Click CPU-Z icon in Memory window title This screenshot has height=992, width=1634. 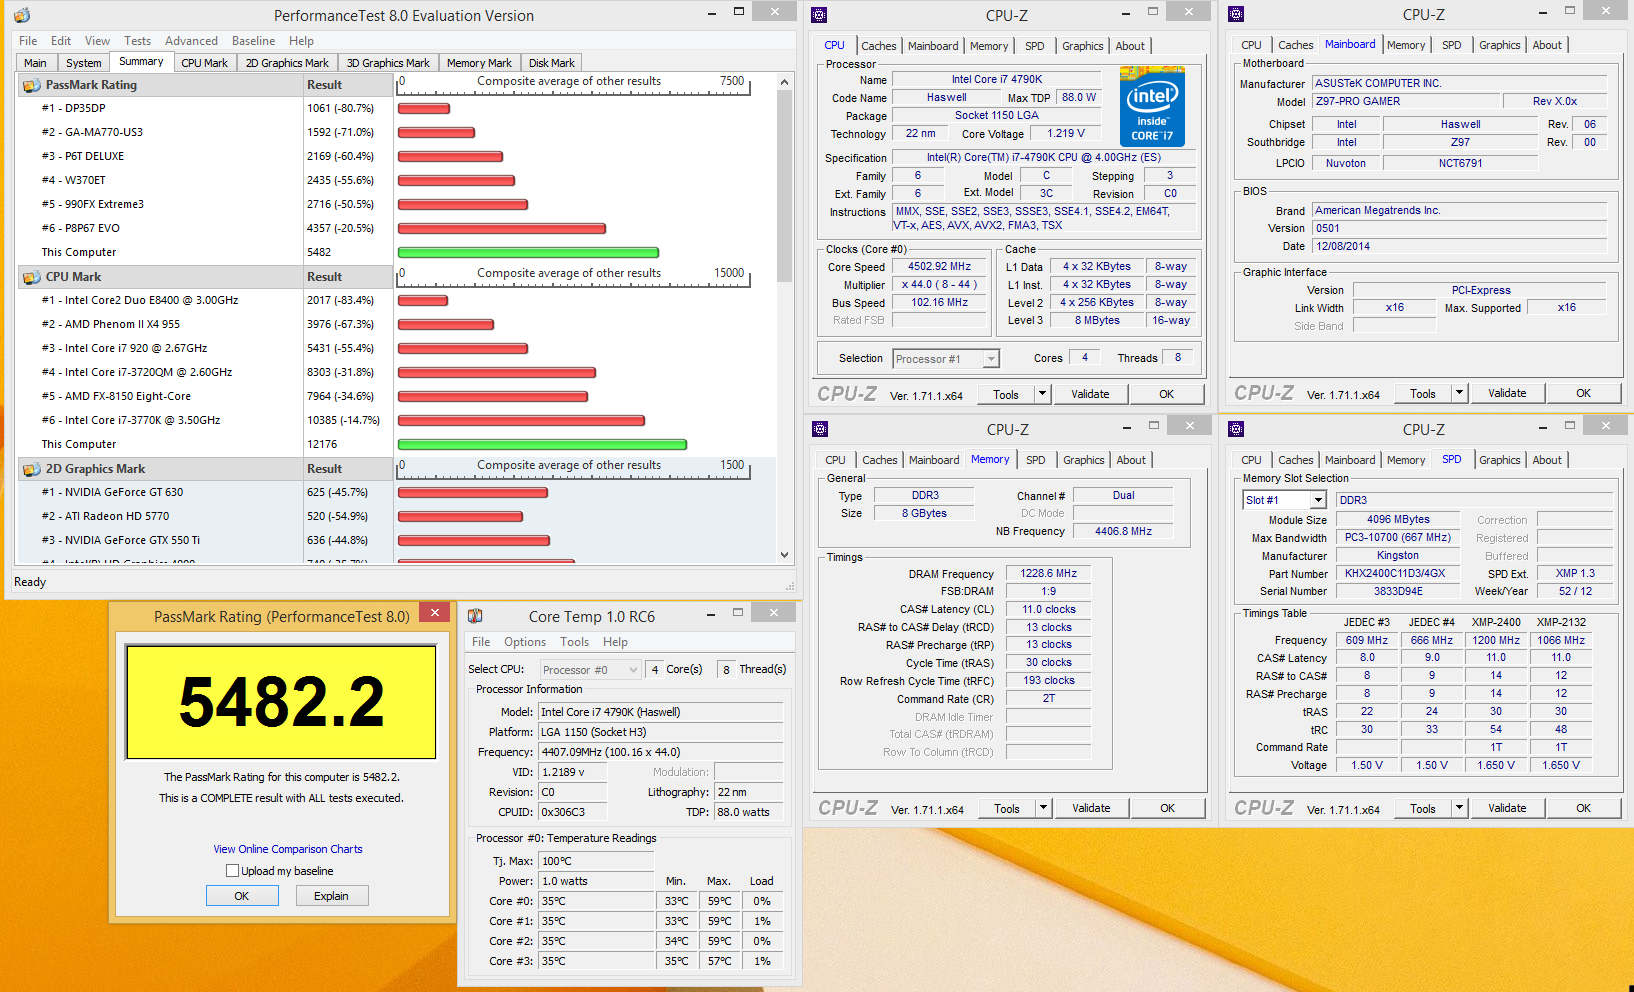coord(820,429)
